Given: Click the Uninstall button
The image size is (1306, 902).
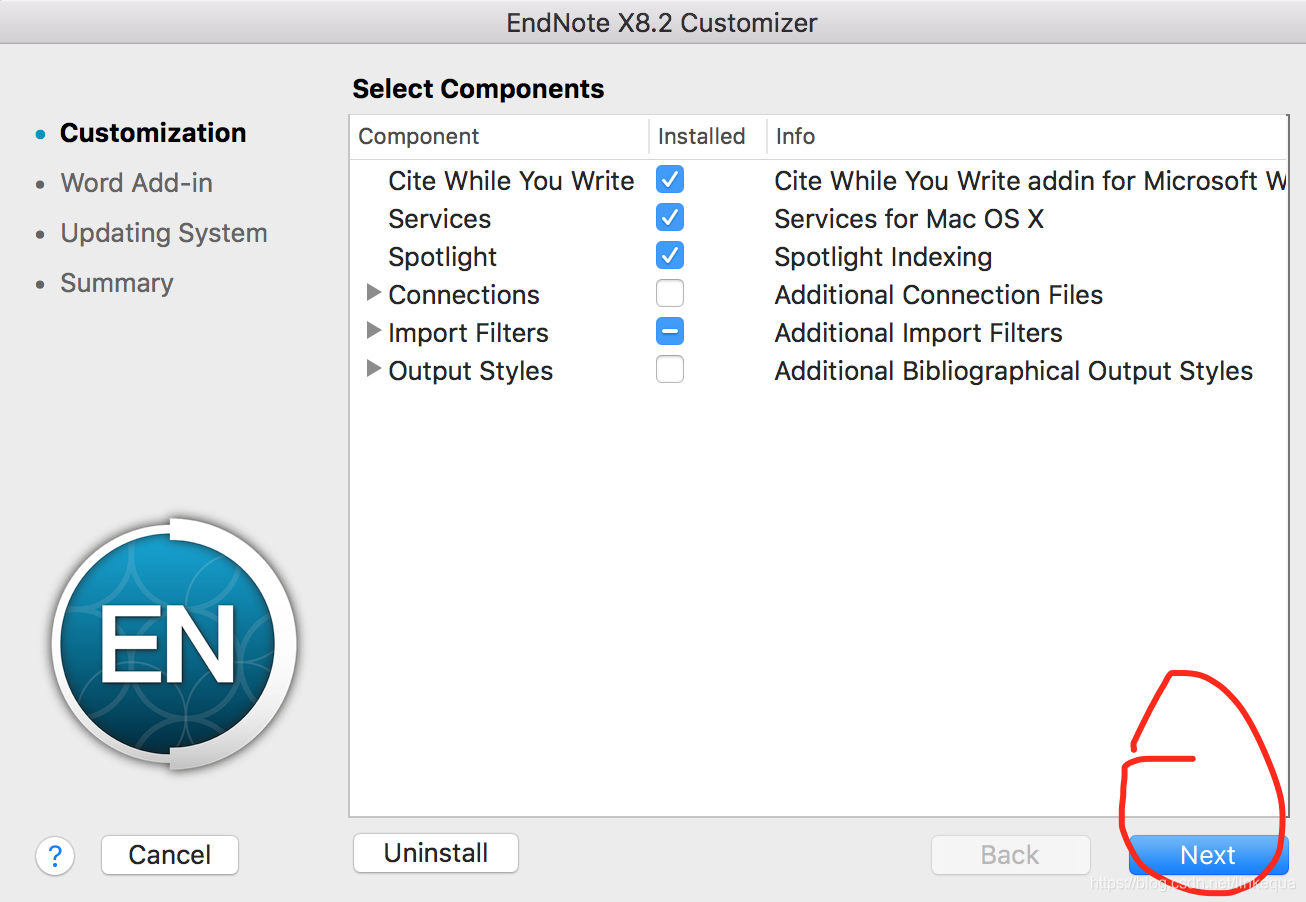Looking at the screenshot, I should click(435, 853).
